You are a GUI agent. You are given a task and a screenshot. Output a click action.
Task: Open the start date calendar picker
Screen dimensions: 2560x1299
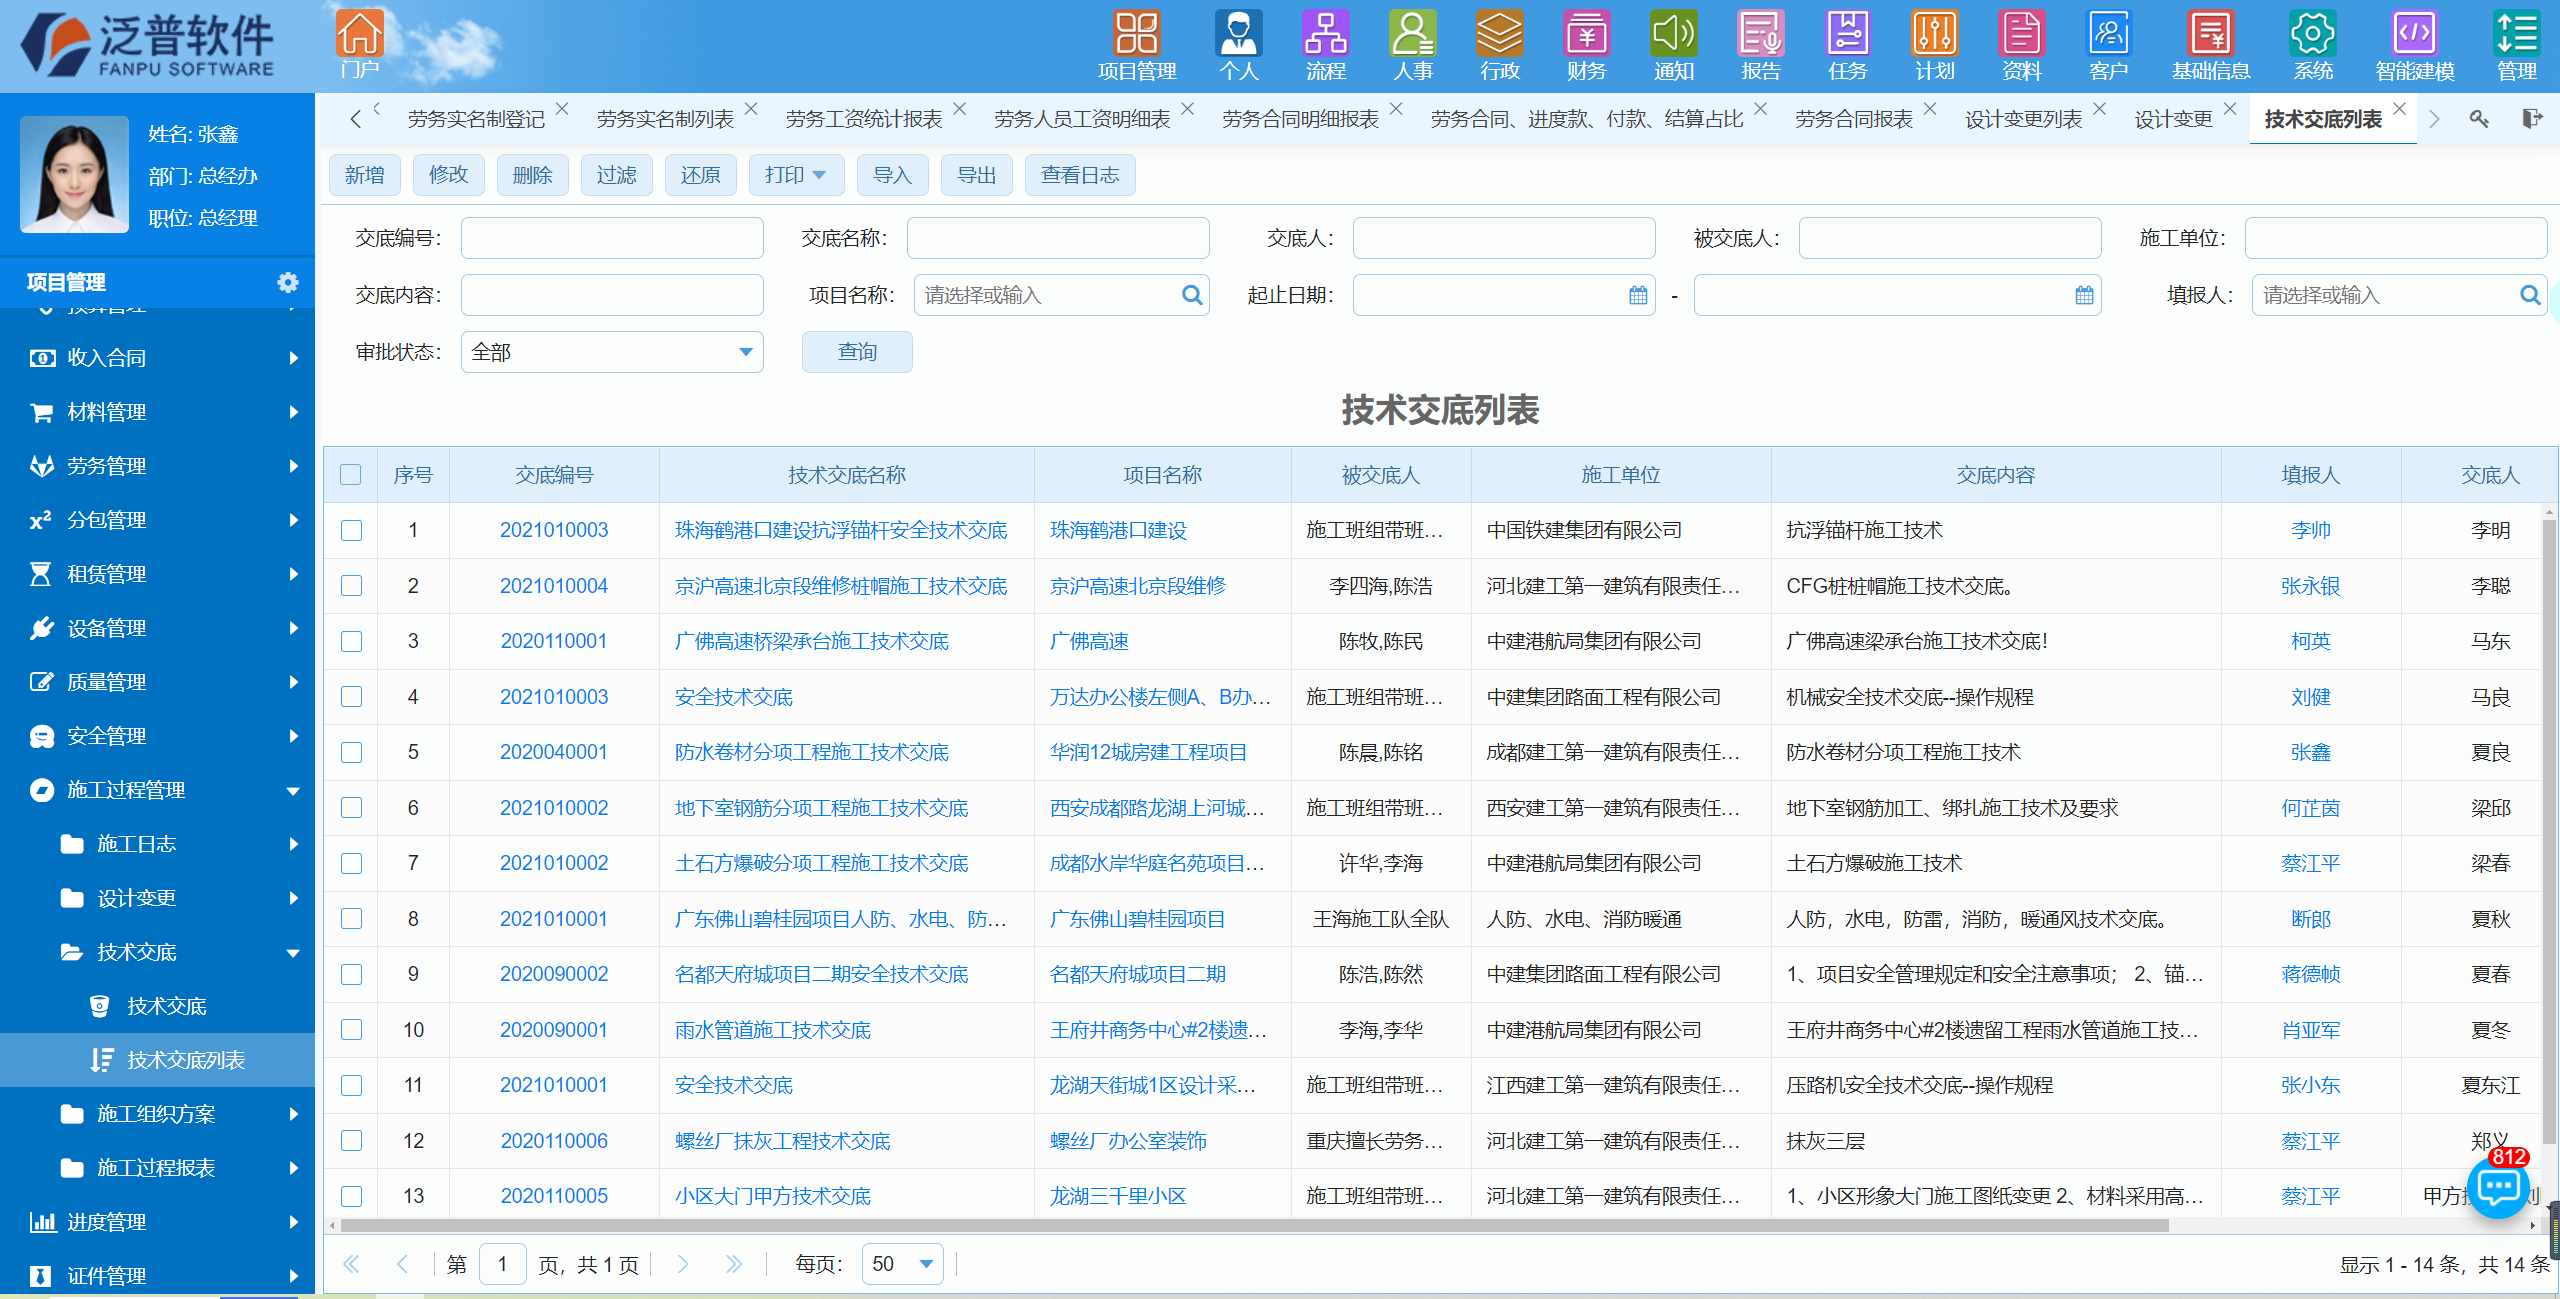[1638, 295]
